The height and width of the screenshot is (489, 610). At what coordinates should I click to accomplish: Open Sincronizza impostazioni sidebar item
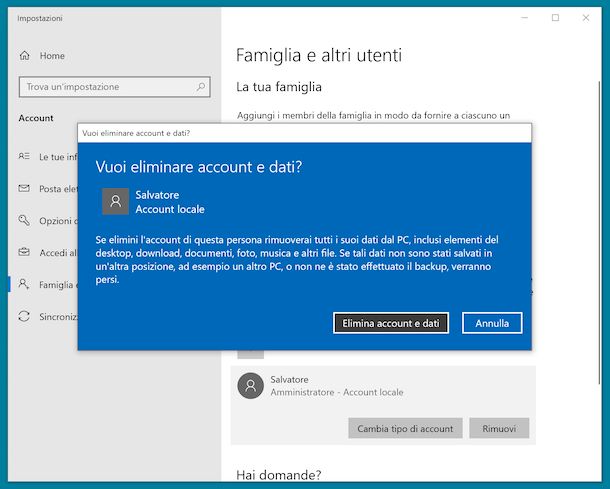click(x=48, y=316)
